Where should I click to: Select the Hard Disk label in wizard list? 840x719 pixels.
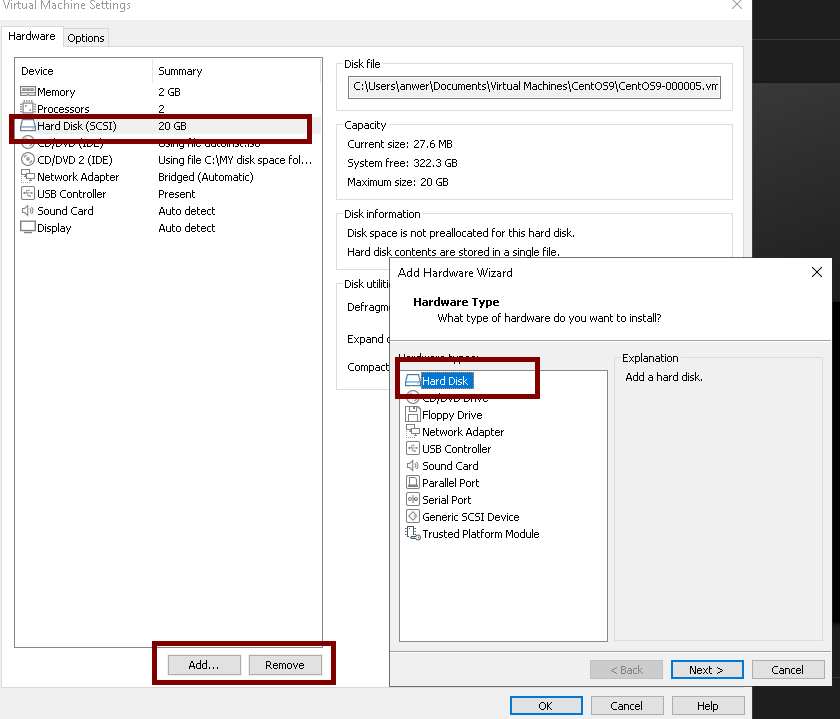point(445,381)
